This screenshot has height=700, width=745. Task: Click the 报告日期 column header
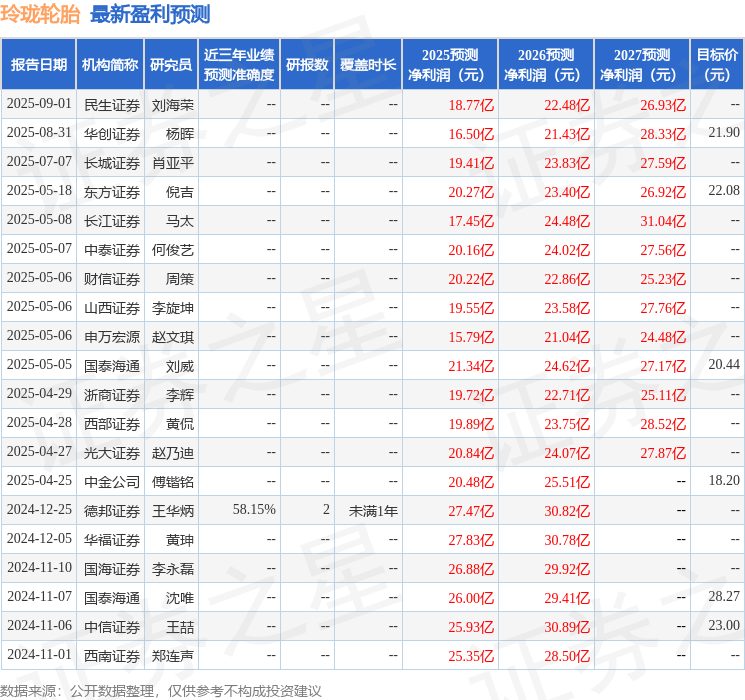(38, 65)
